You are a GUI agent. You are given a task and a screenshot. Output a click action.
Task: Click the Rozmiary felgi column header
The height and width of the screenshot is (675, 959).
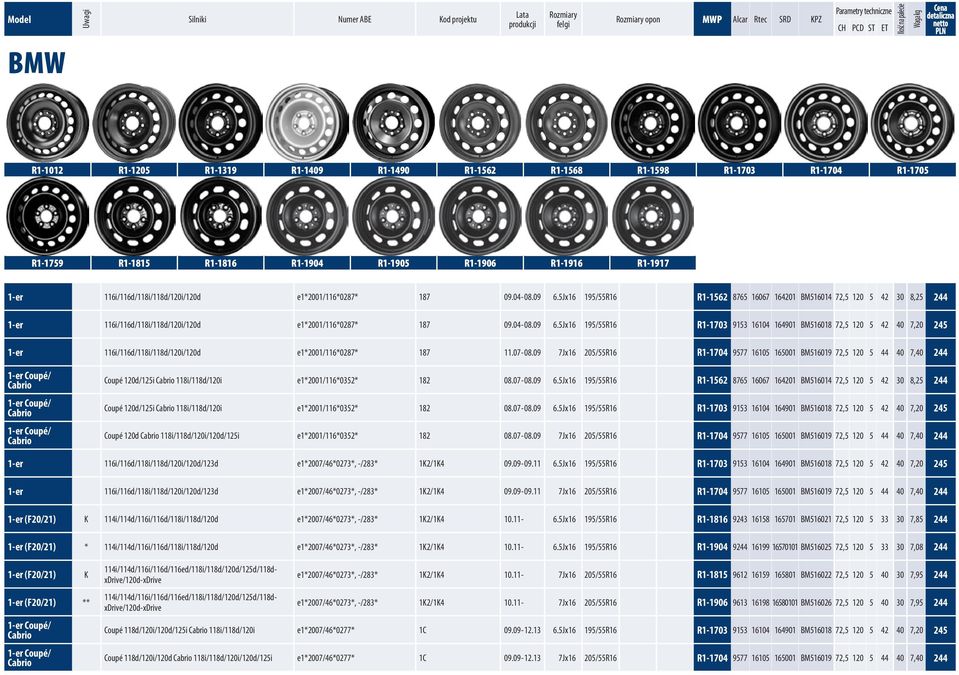click(563, 19)
